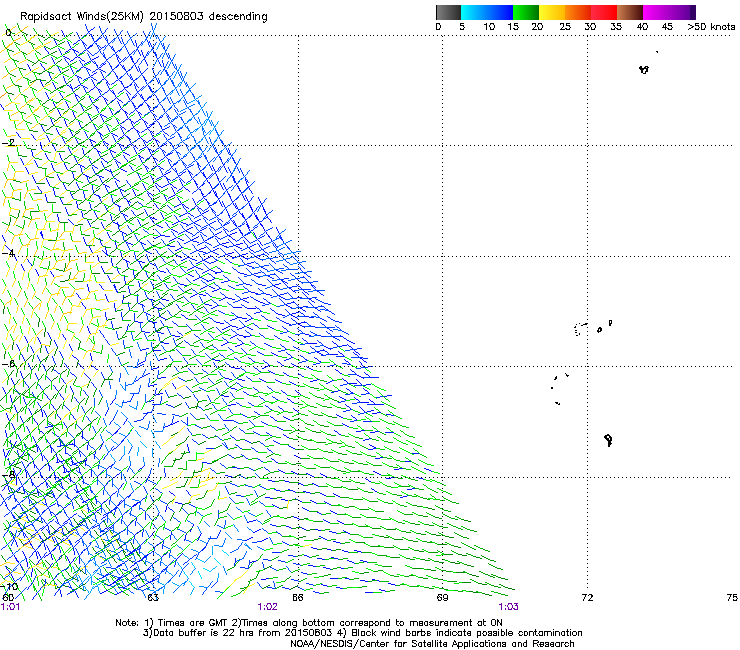Click the '69' longitude axis label

[x=442, y=598]
